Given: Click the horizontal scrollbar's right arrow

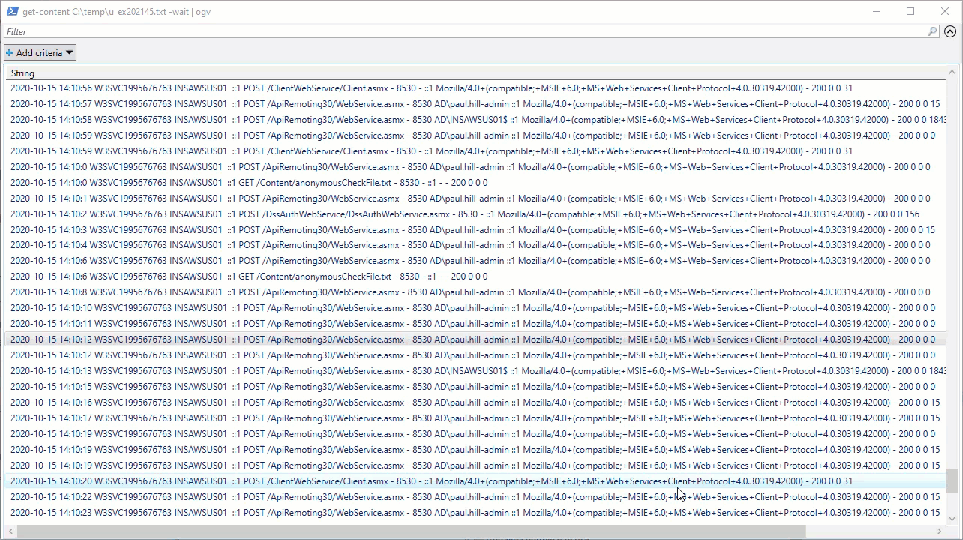Looking at the screenshot, I should pyautogui.click(x=937, y=531).
